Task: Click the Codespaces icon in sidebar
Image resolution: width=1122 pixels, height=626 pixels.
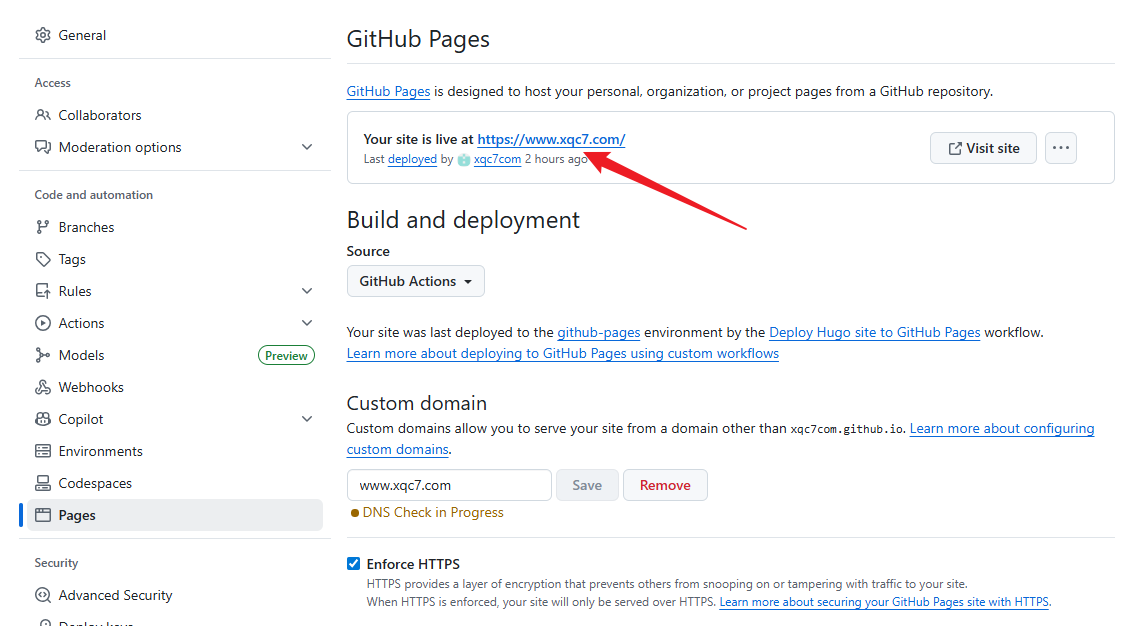Action: tap(43, 483)
